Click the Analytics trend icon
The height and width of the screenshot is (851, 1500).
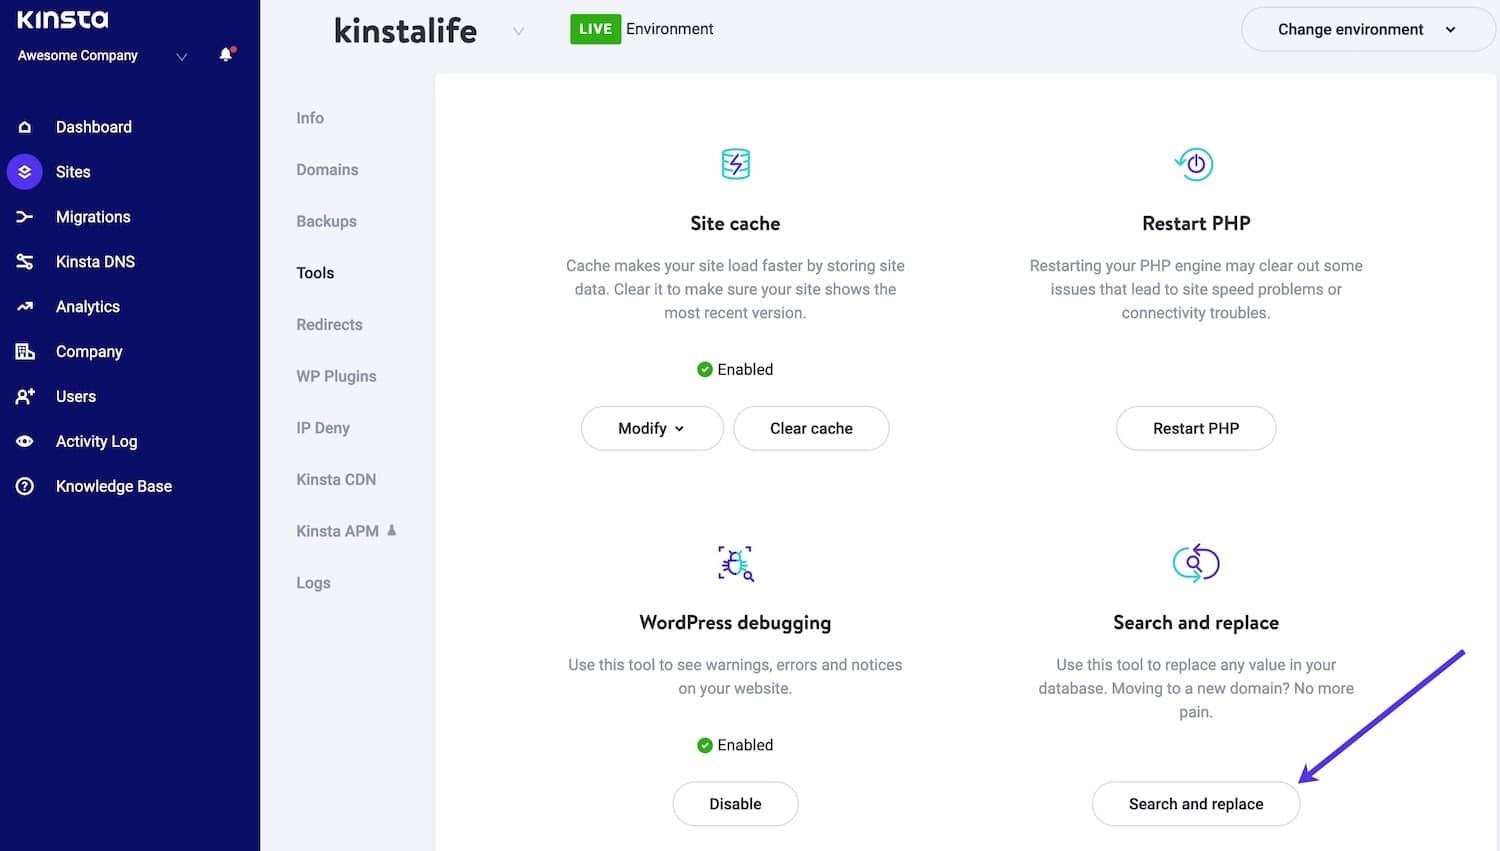point(25,307)
